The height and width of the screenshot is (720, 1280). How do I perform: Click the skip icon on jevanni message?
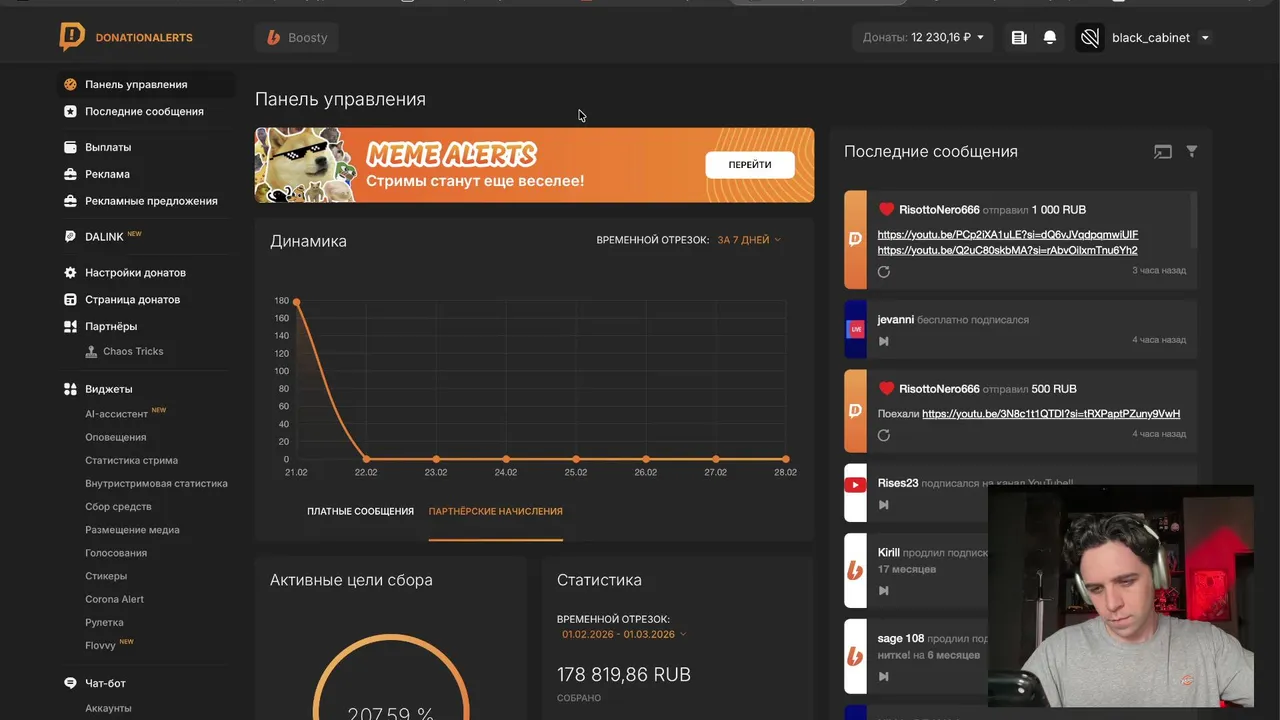click(884, 341)
